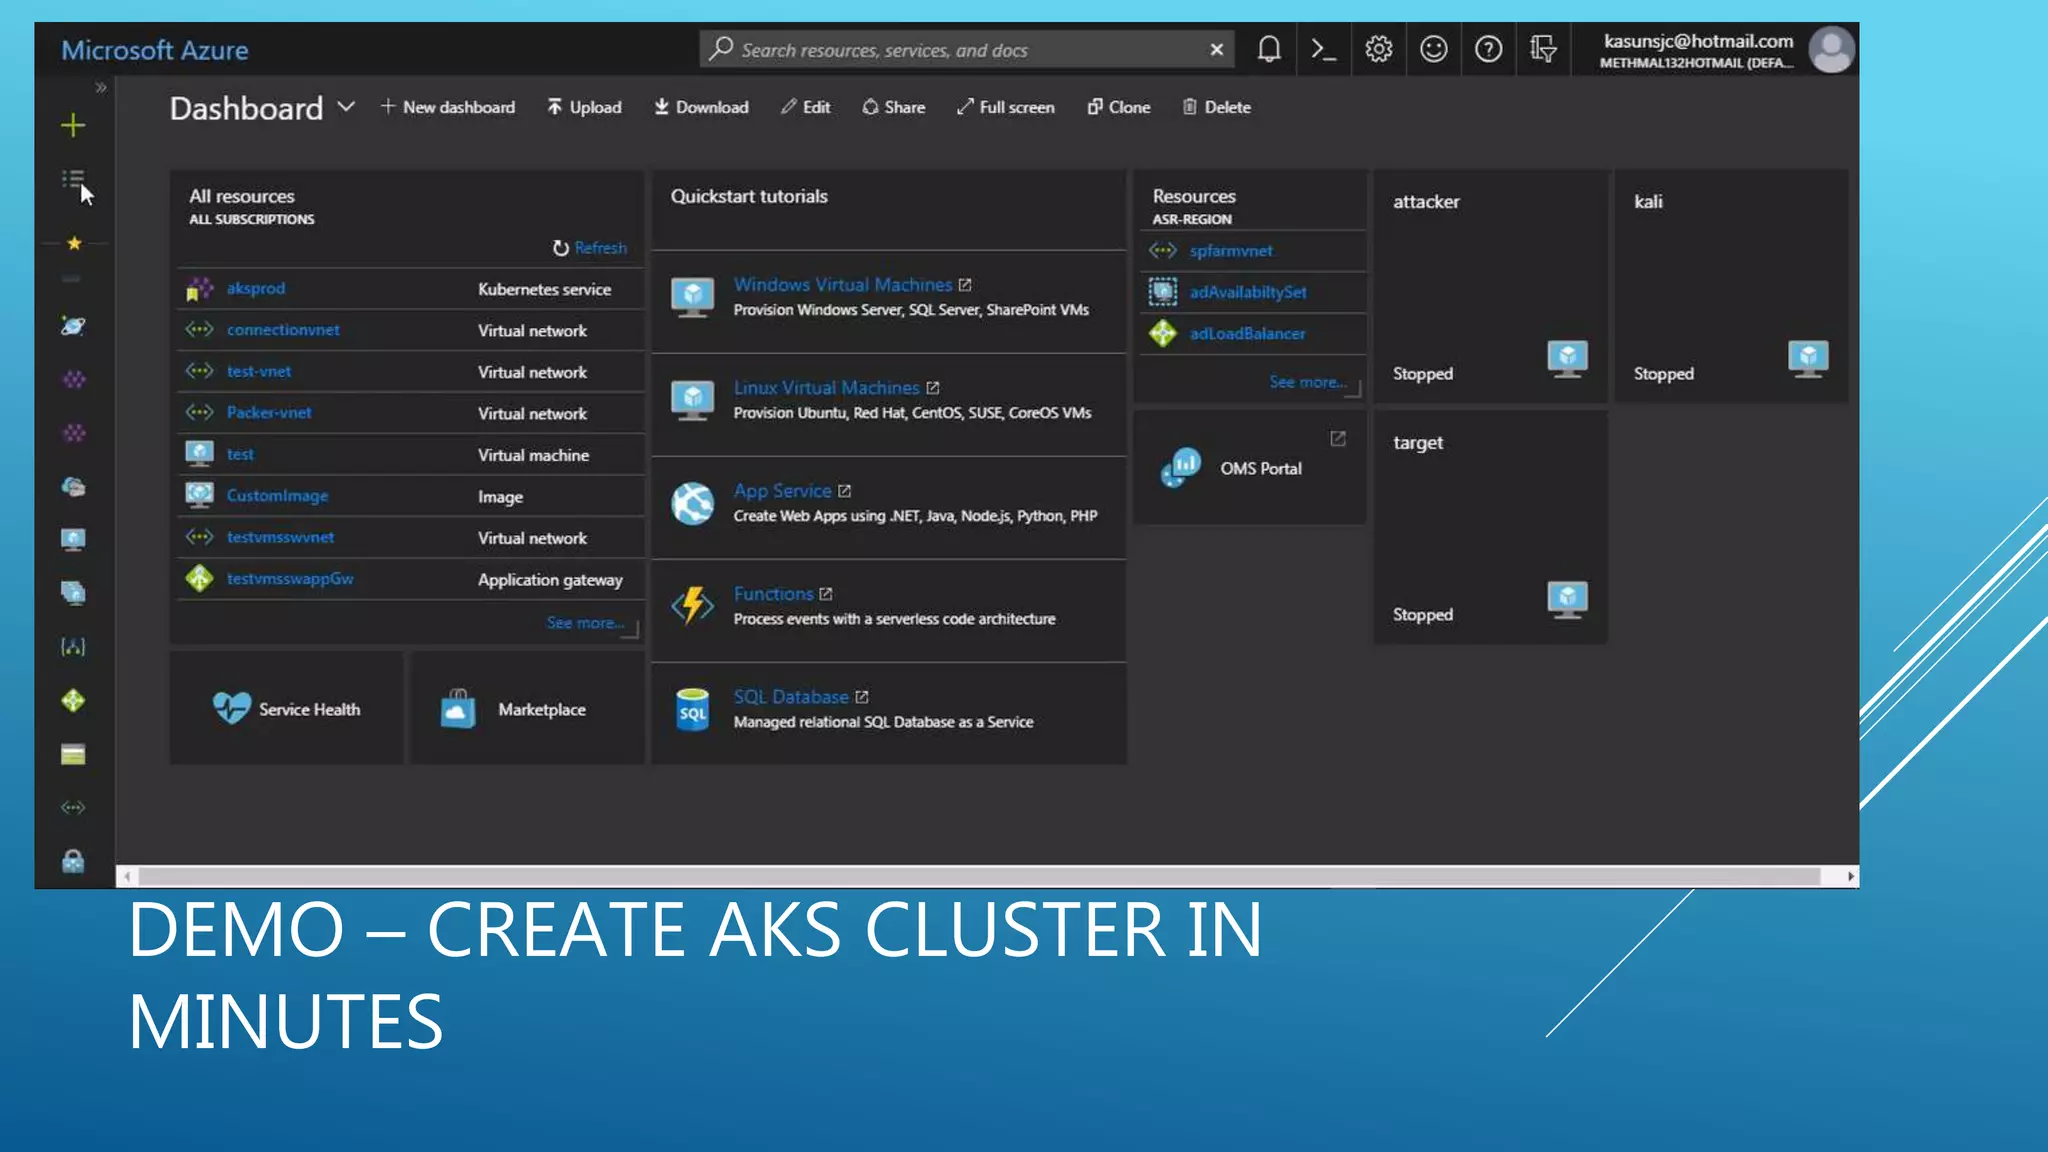Click the Functions lightning bolt icon
Image resolution: width=2048 pixels, height=1152 pixels.
point(693,605)
